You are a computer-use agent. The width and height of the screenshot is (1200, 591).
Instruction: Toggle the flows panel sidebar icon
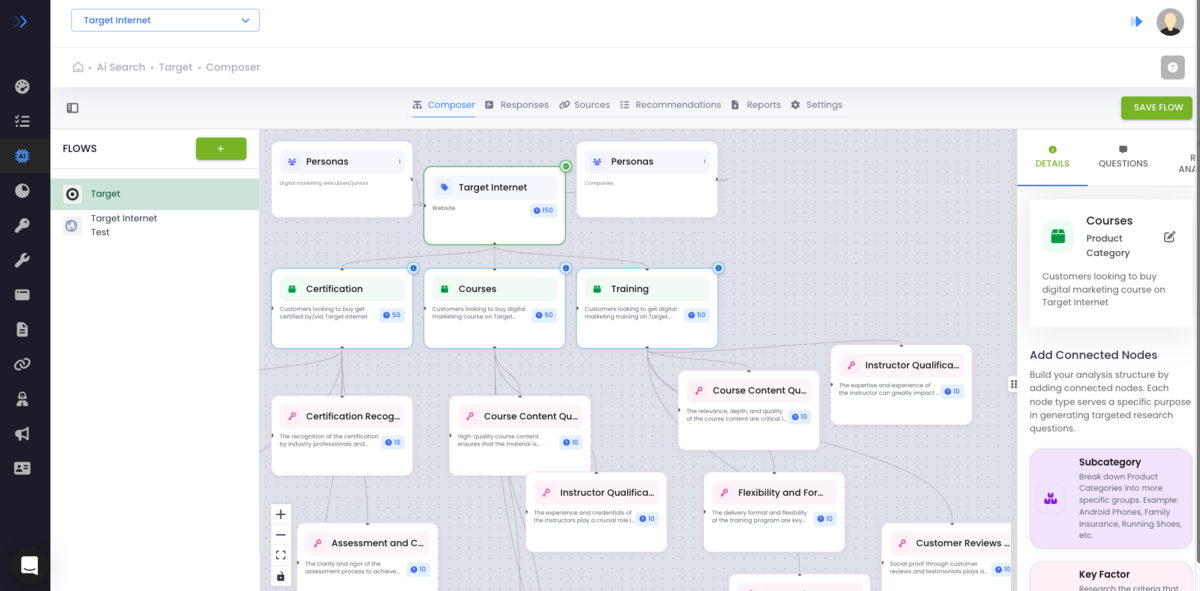[72, 108]
